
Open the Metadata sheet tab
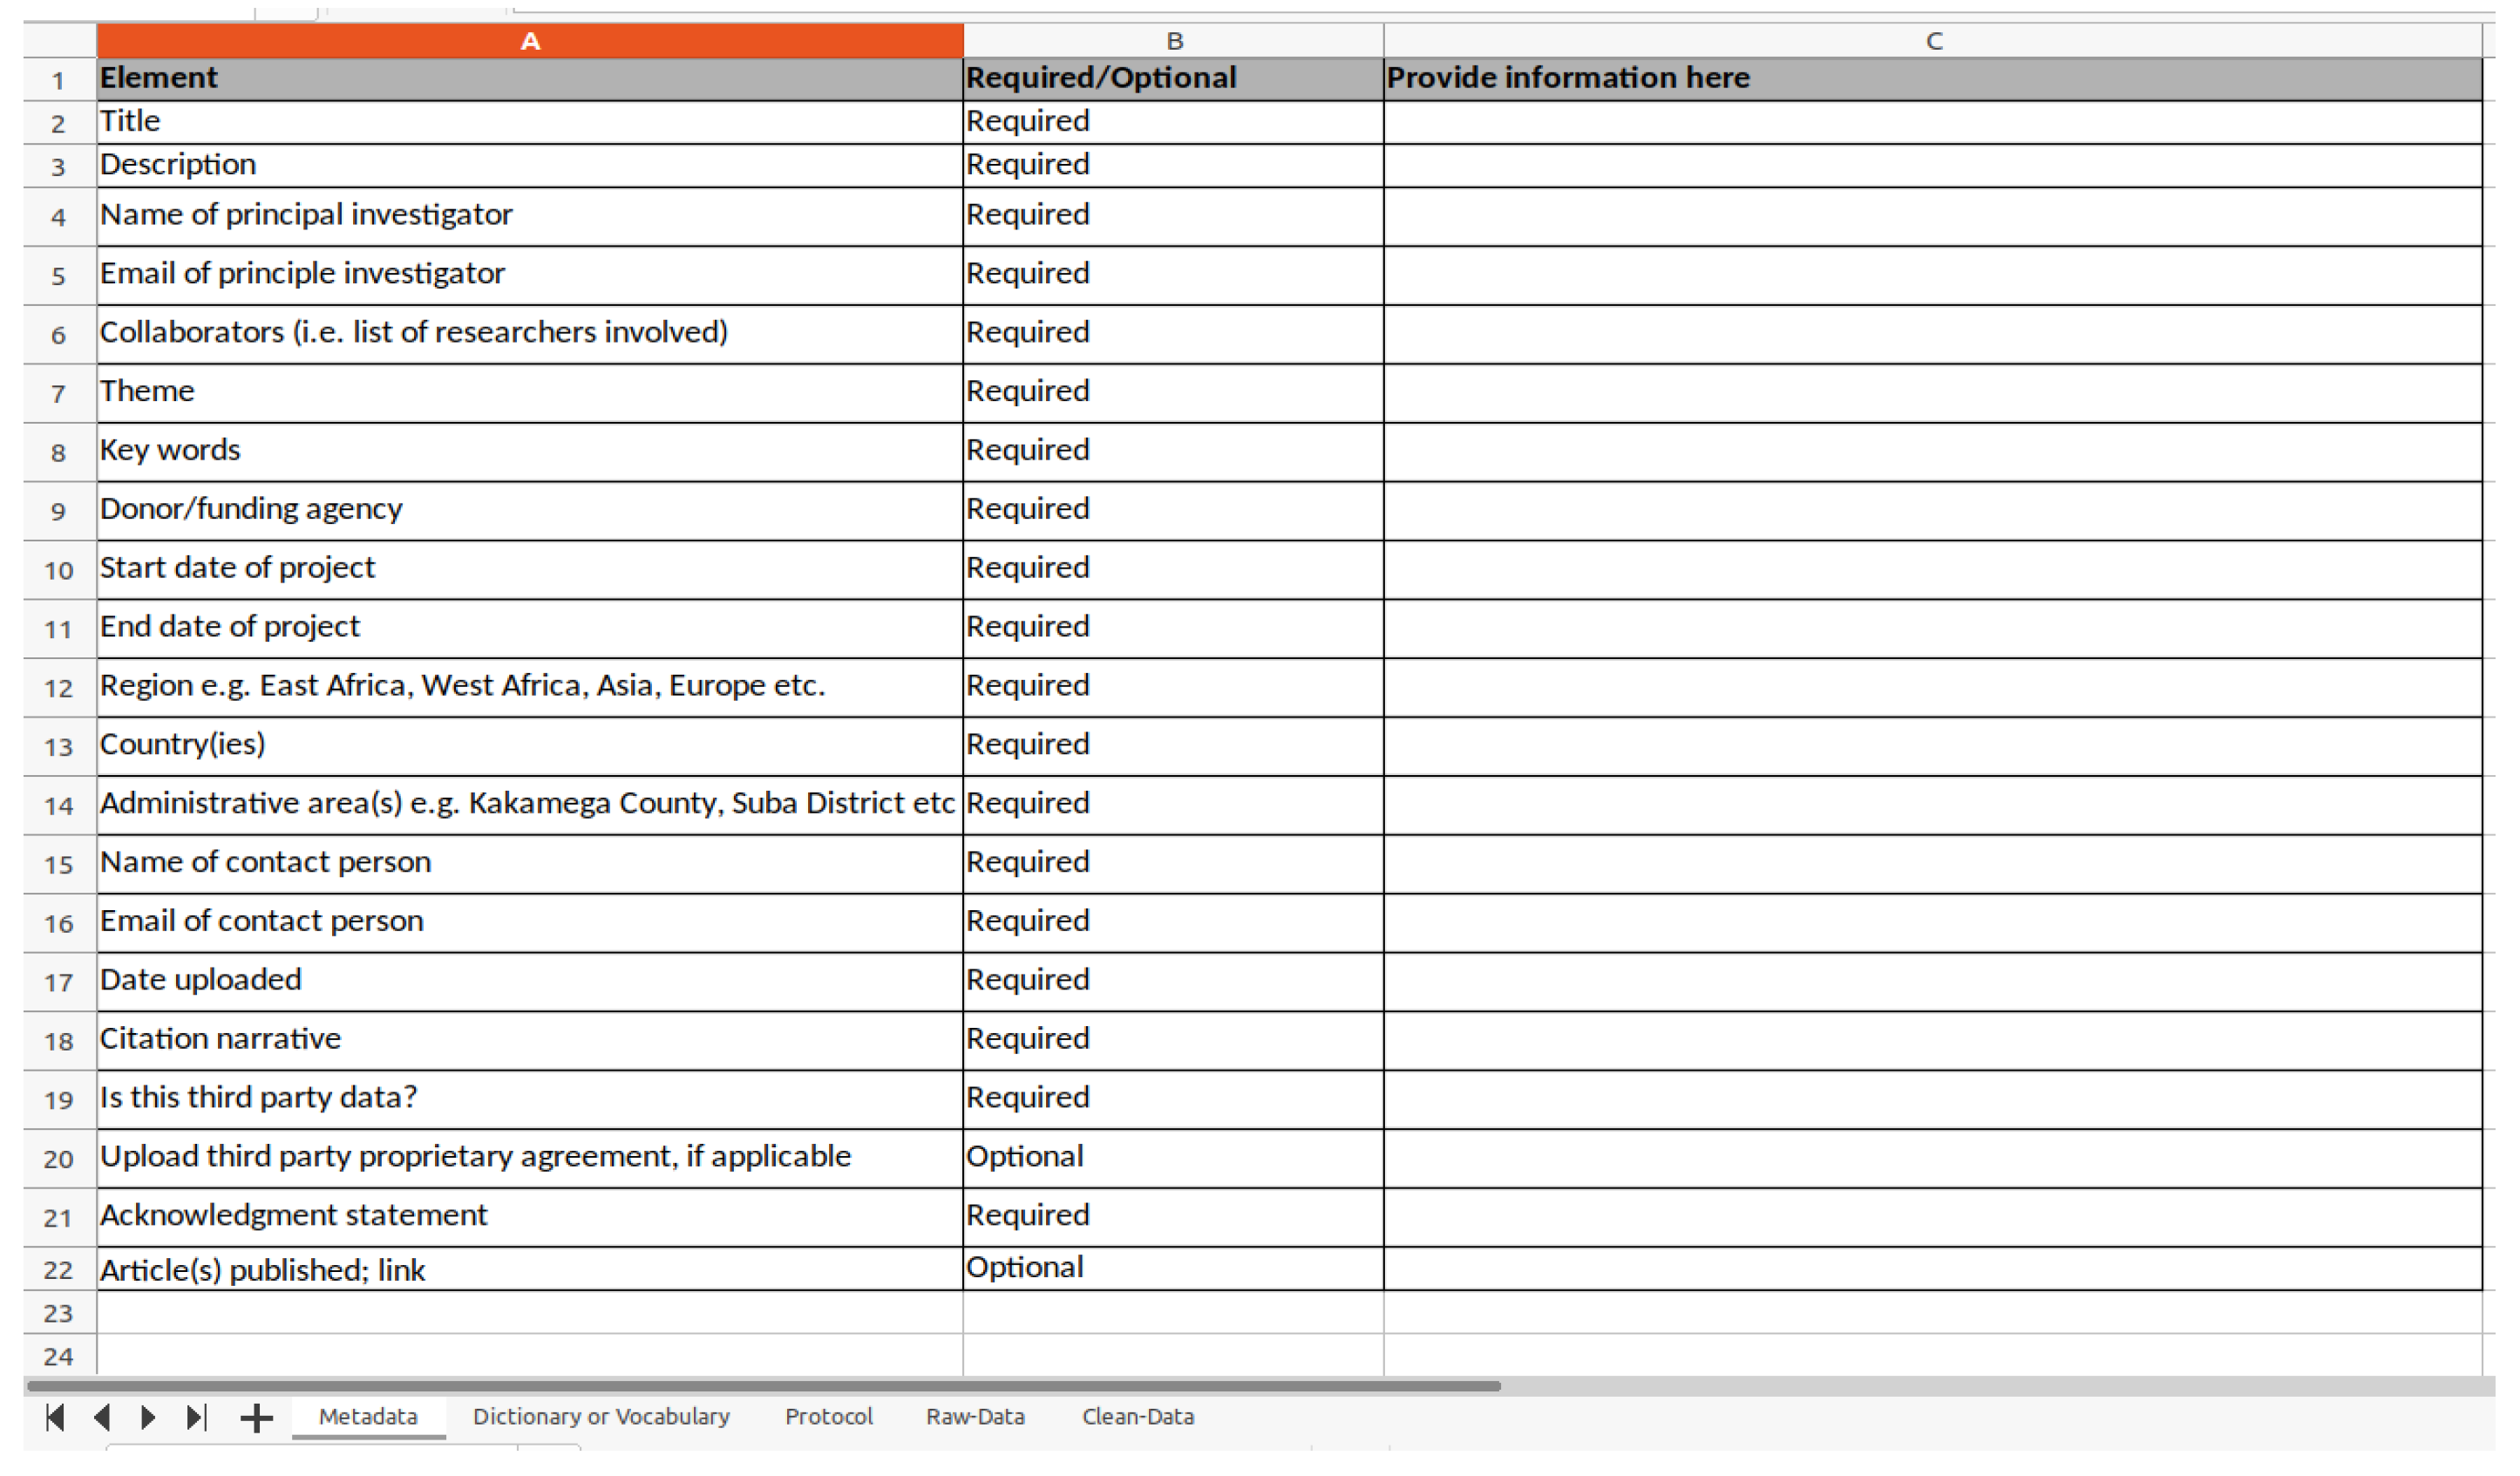(x=368, y=1417)
